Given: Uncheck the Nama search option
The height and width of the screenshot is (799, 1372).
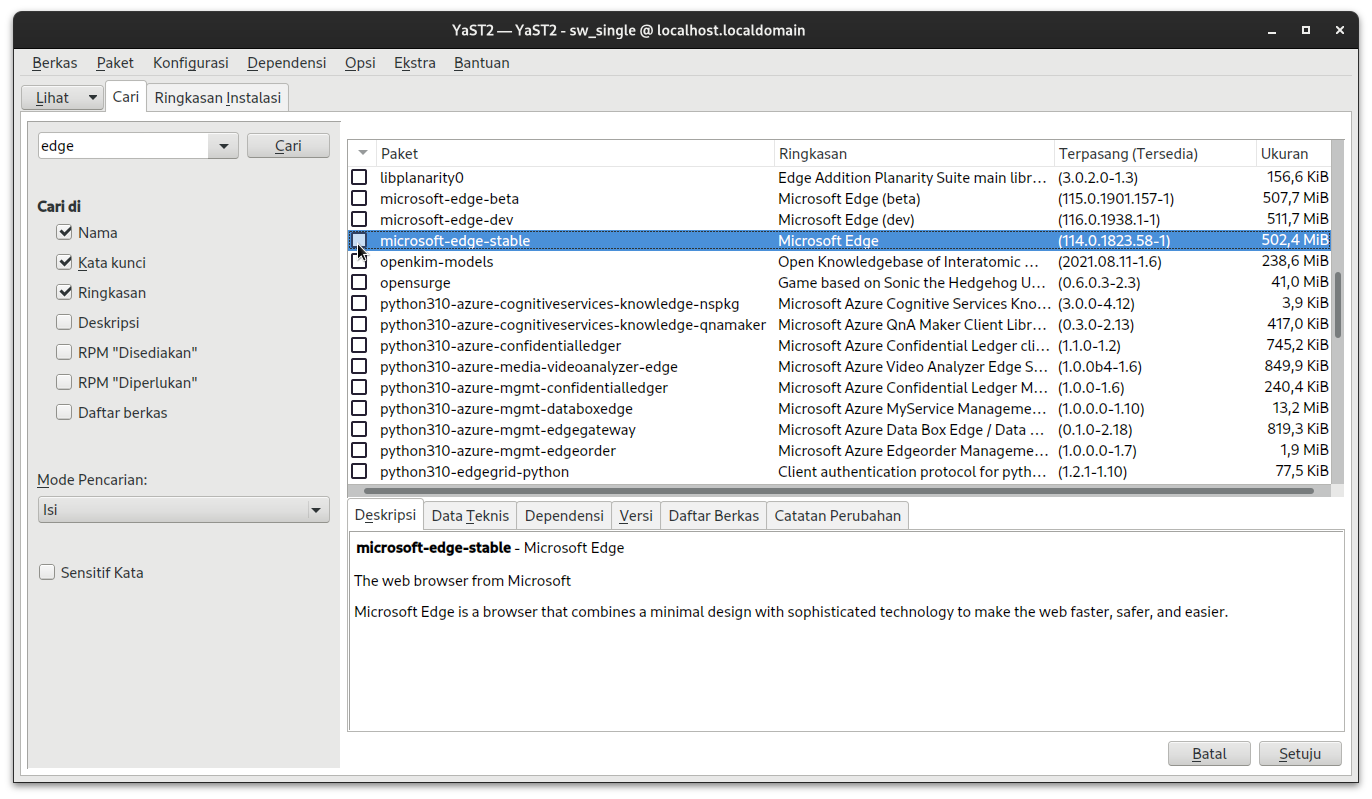Looking at the screenshot, I should (65, 233).
